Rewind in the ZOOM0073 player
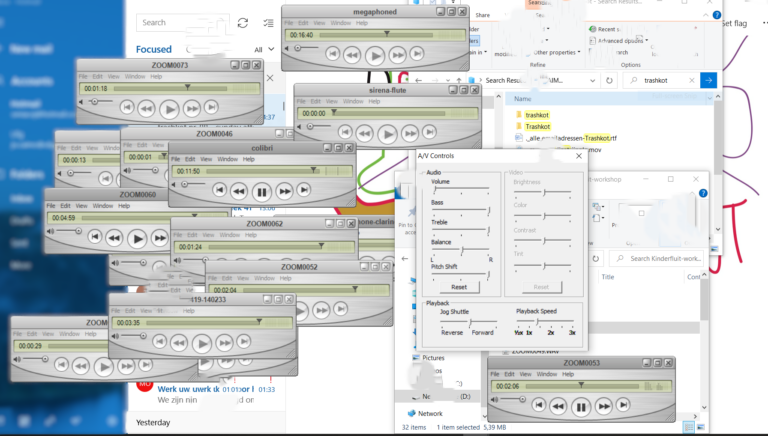The width and height of the screenshot is (768, 436). 146,109
